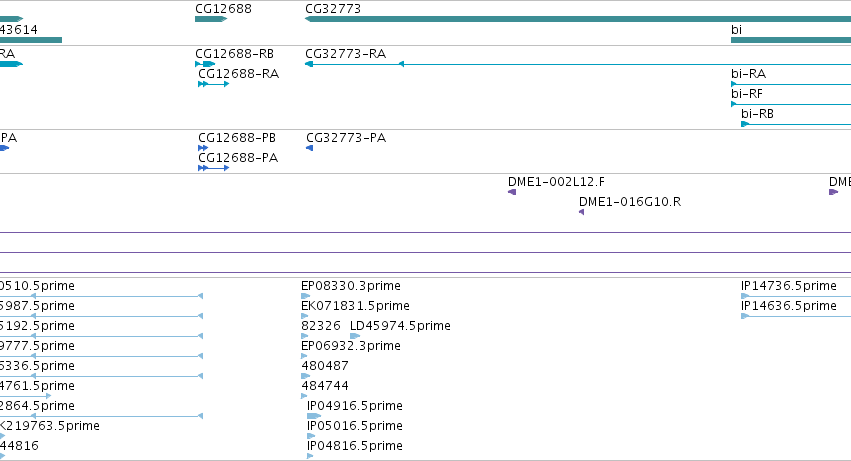This screenshot has height=461, width=851.
Task: Select the IP14736.5prime feature label
Action: (x=789, y=286)
